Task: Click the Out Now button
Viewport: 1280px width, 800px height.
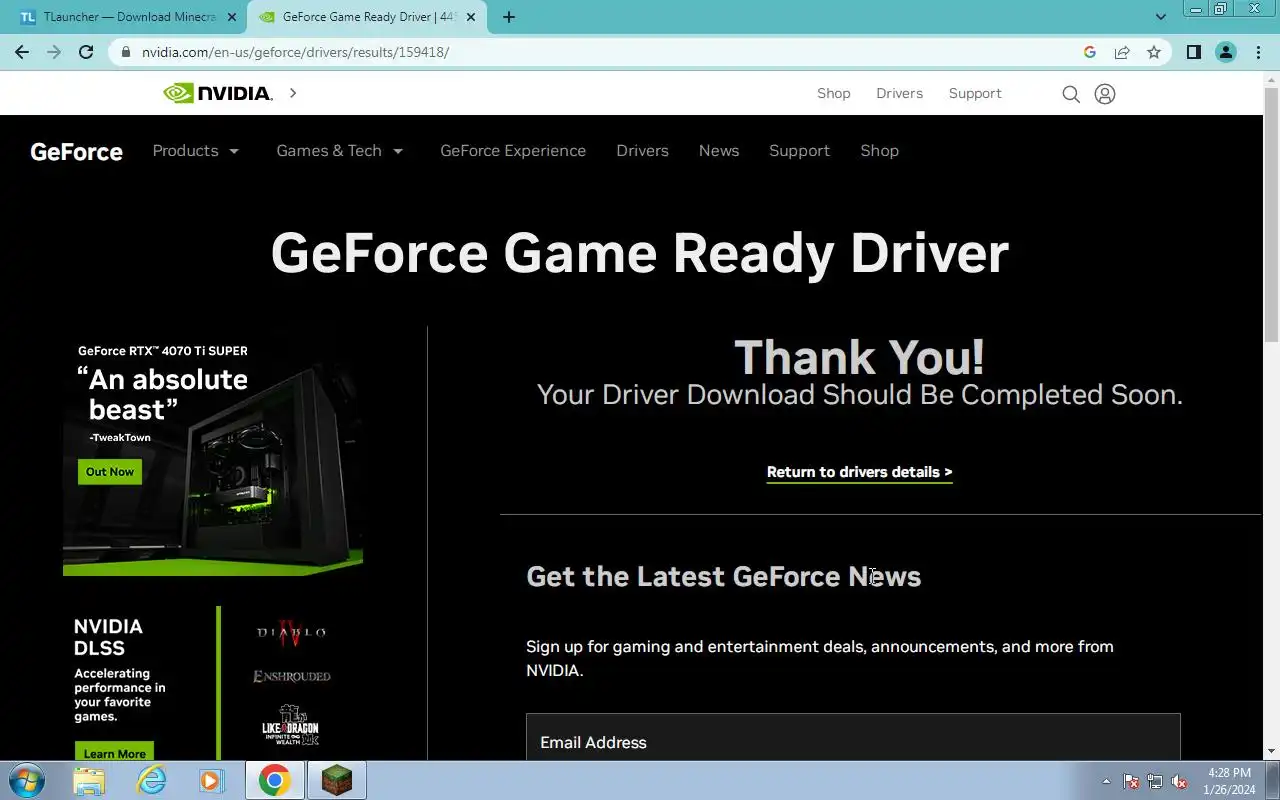Action: (x=110, y=472)
